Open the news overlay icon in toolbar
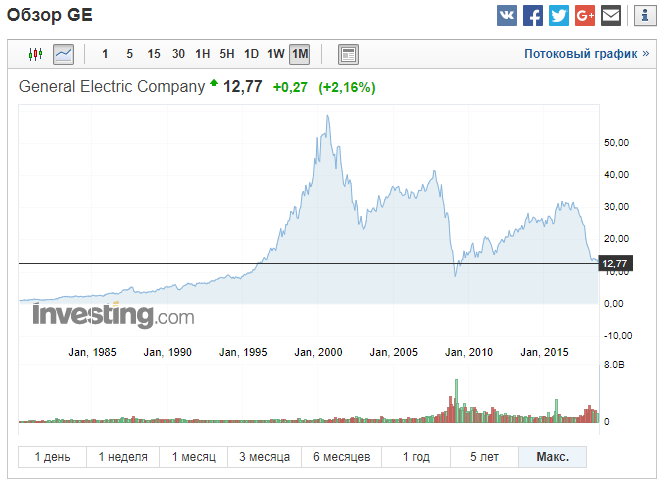Viewport: 664px width, 486px height. (x=348, y=54)
